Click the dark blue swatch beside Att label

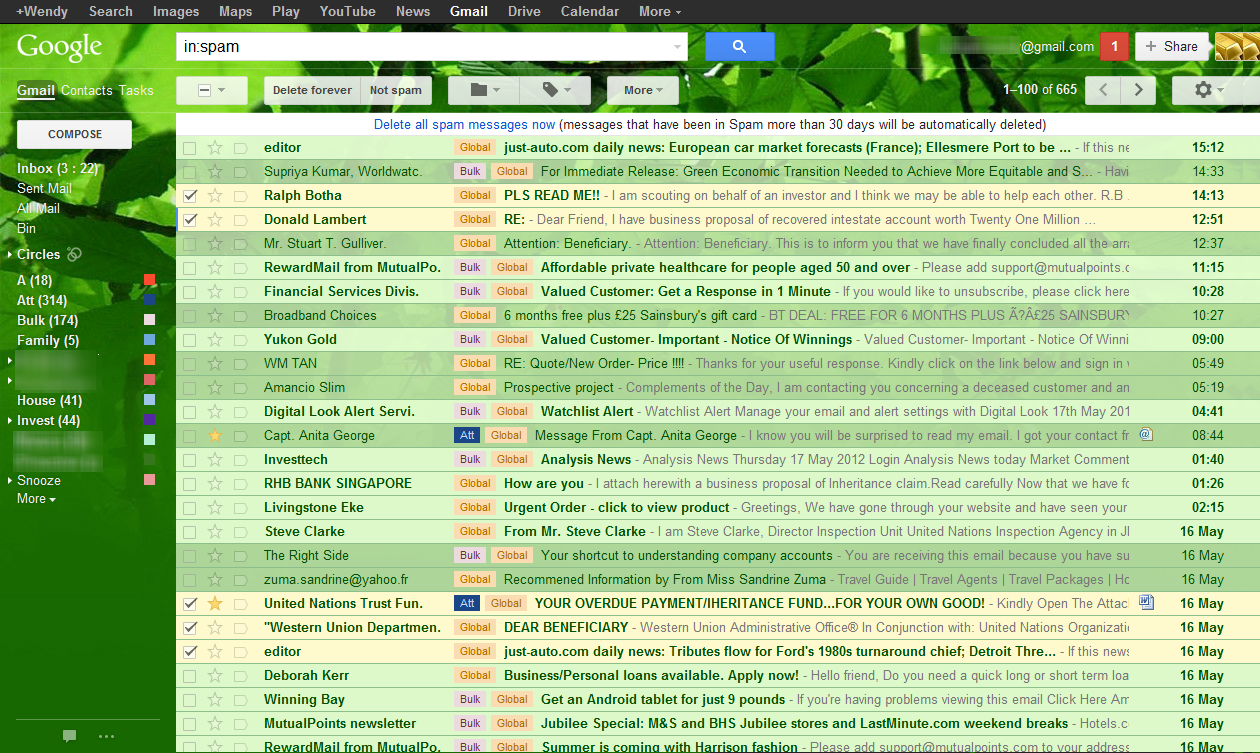pos(149,300)
